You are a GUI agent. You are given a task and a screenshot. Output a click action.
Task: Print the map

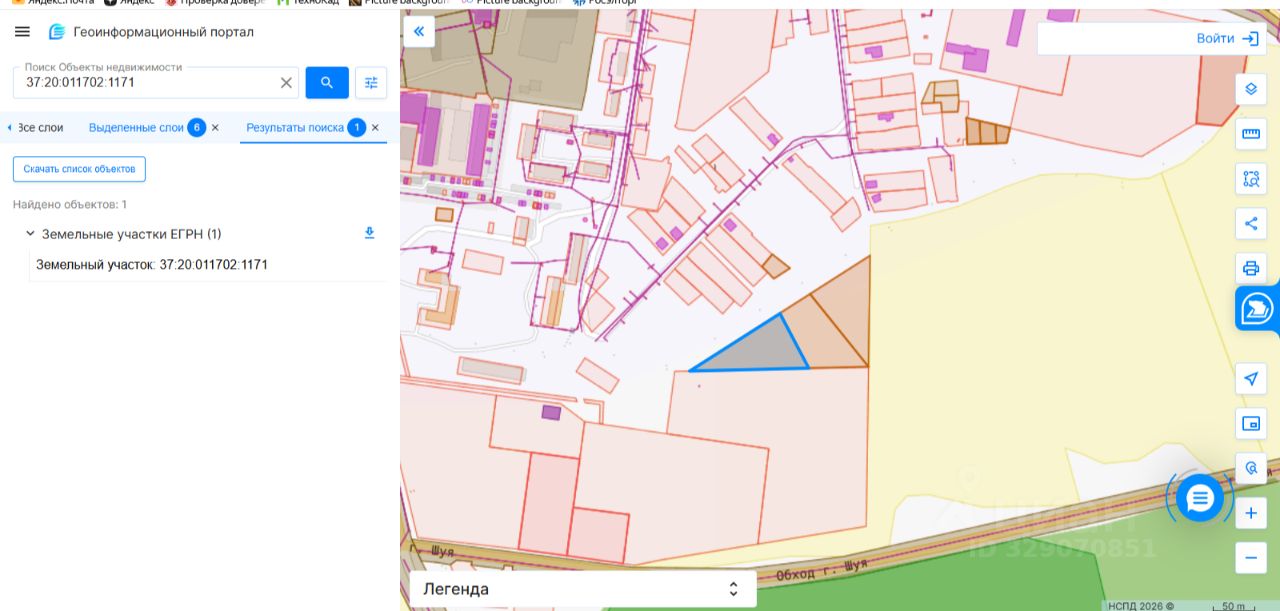coord(1250,268)
